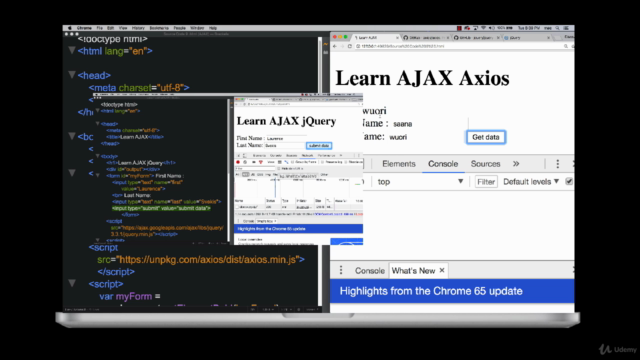Collapse the second script tag fold triangle
Viewport: 640px width, 360px height.
point(72,283)
